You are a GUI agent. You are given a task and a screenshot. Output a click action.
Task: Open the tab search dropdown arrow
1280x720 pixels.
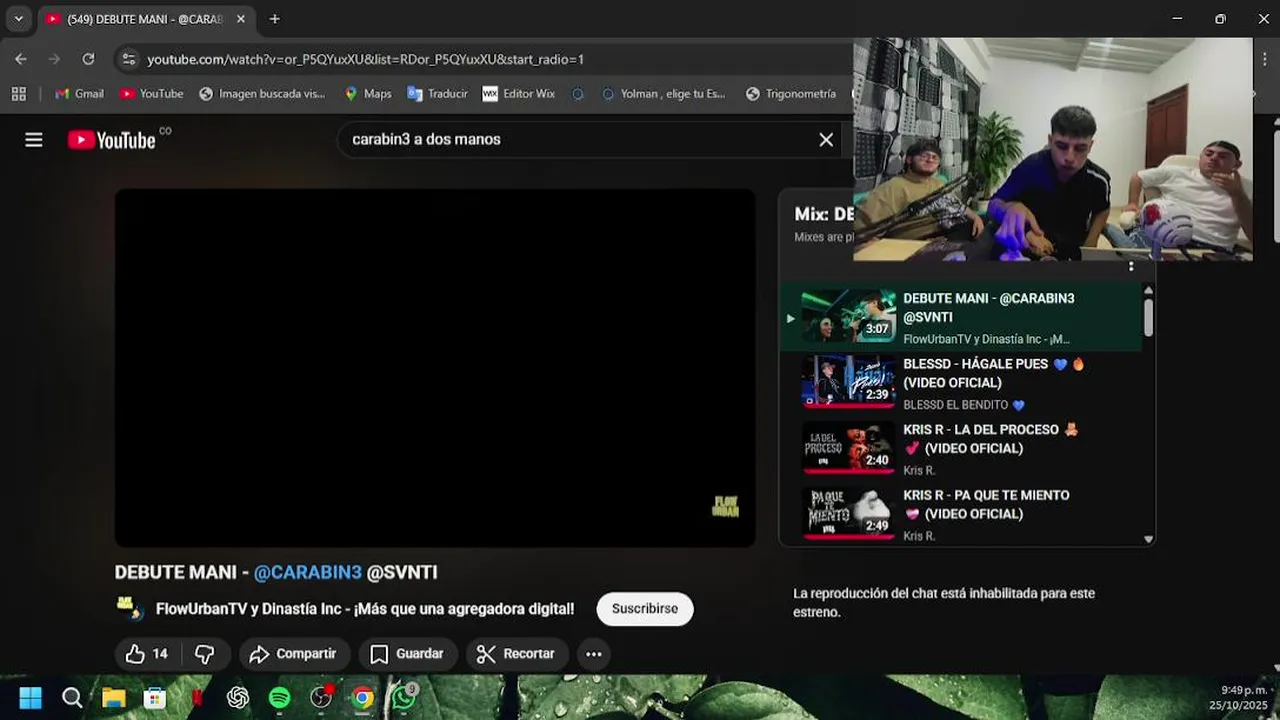(18, 19)
